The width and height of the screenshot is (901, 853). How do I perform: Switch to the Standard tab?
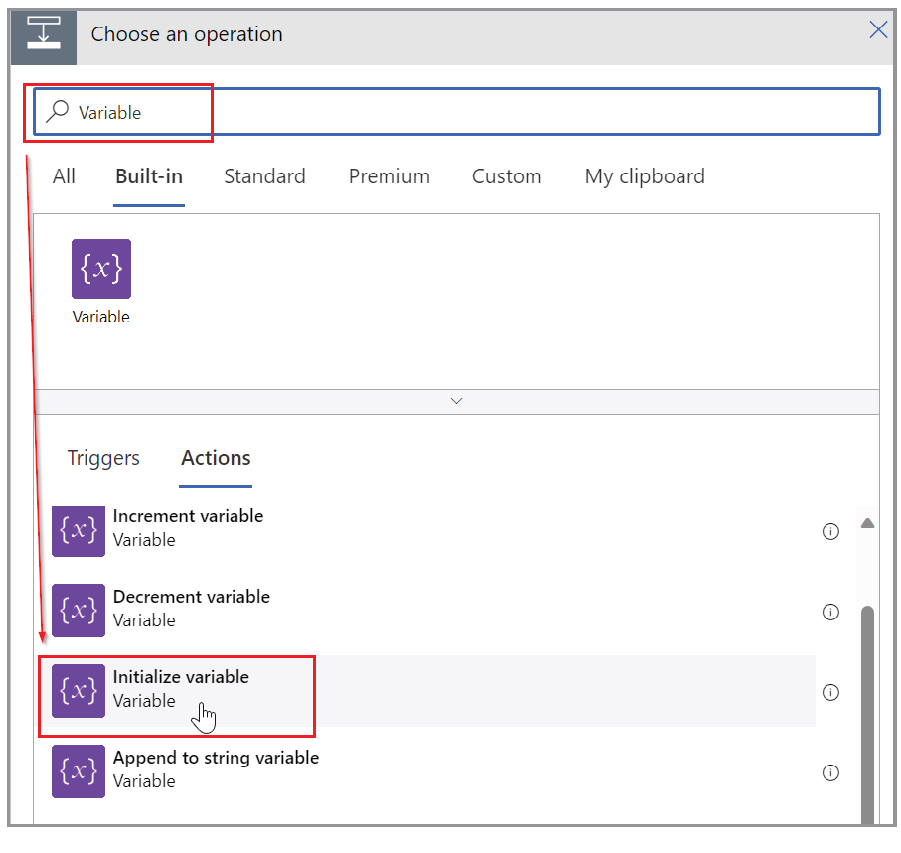[265, 177]
